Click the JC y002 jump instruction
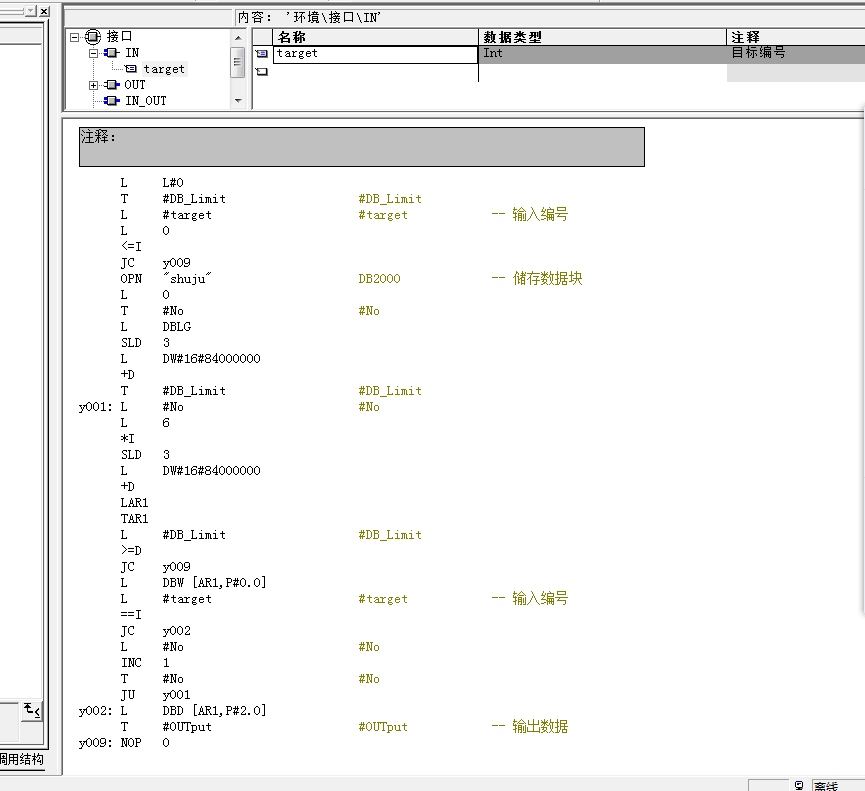865x791 pixels. 156,630
